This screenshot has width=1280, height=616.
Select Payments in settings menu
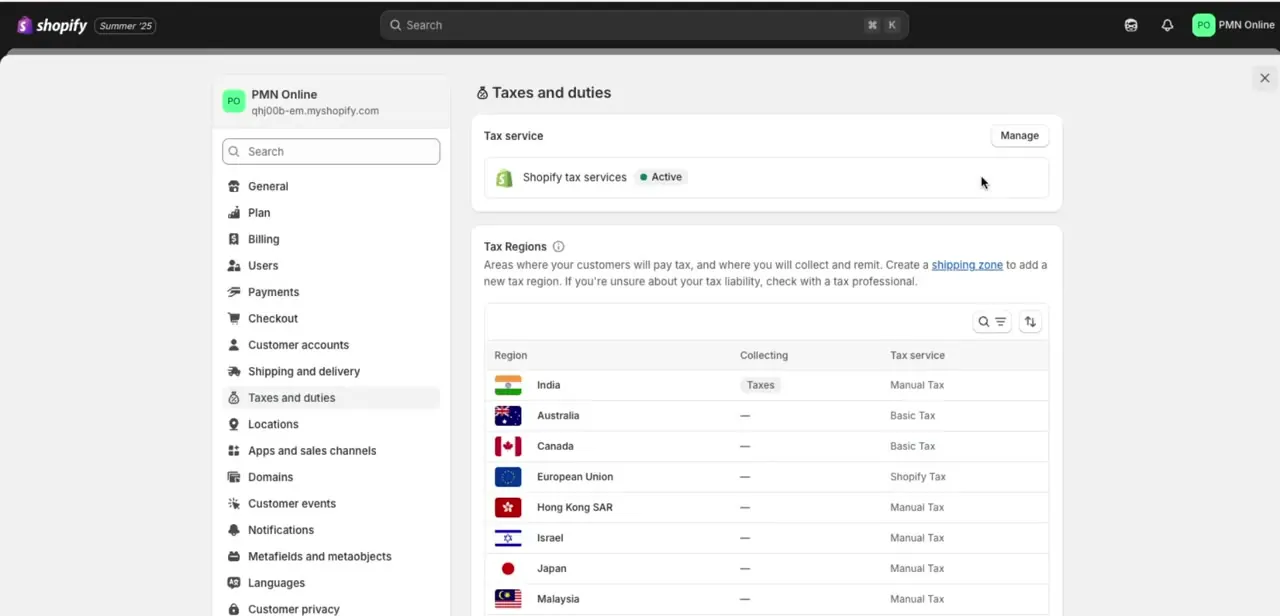coord(331,292)
